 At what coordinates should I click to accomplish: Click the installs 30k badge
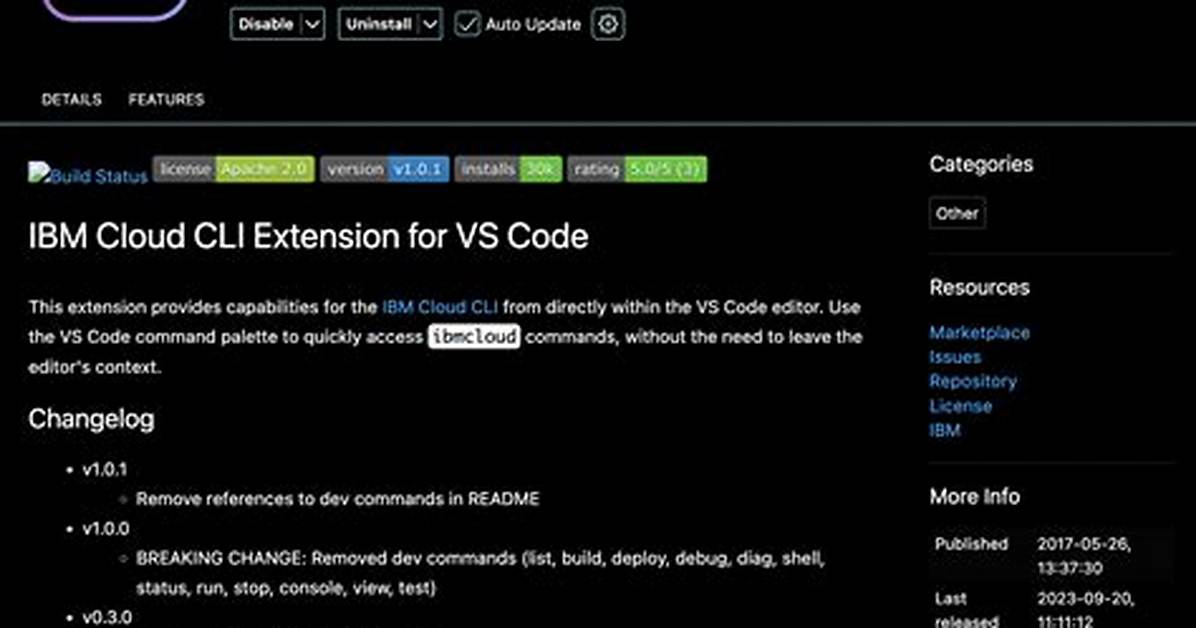[x=508, y=169]
